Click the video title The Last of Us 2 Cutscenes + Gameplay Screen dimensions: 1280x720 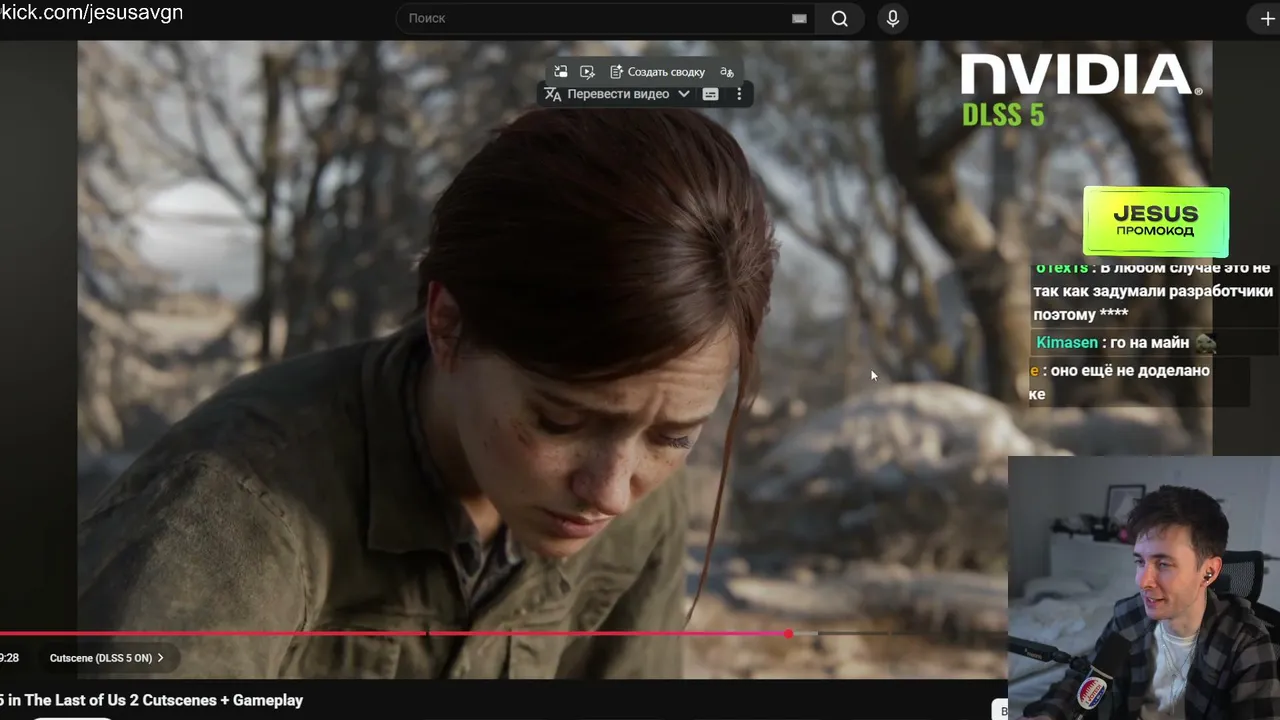coord(152,700)
